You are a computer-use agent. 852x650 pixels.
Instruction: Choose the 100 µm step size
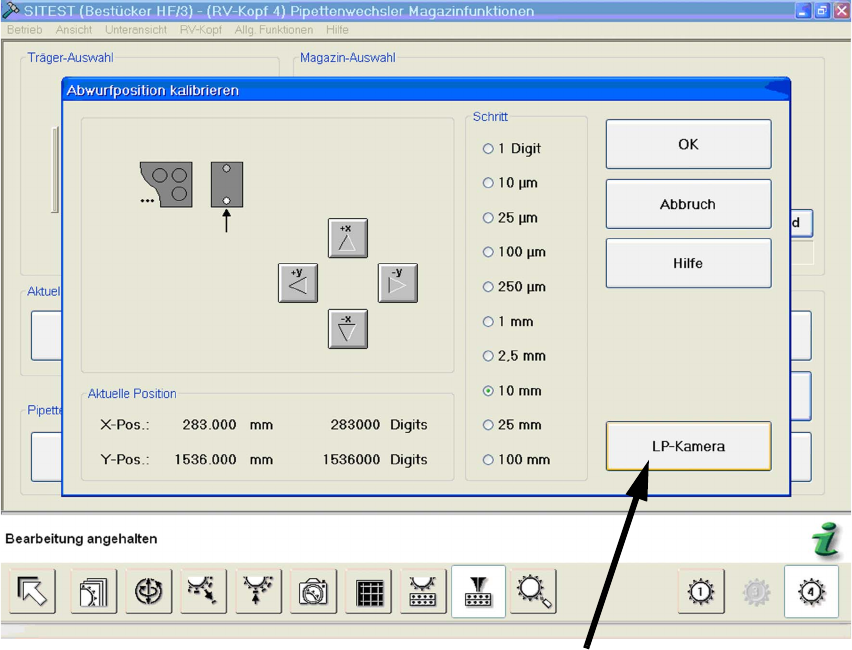point(489,253)
